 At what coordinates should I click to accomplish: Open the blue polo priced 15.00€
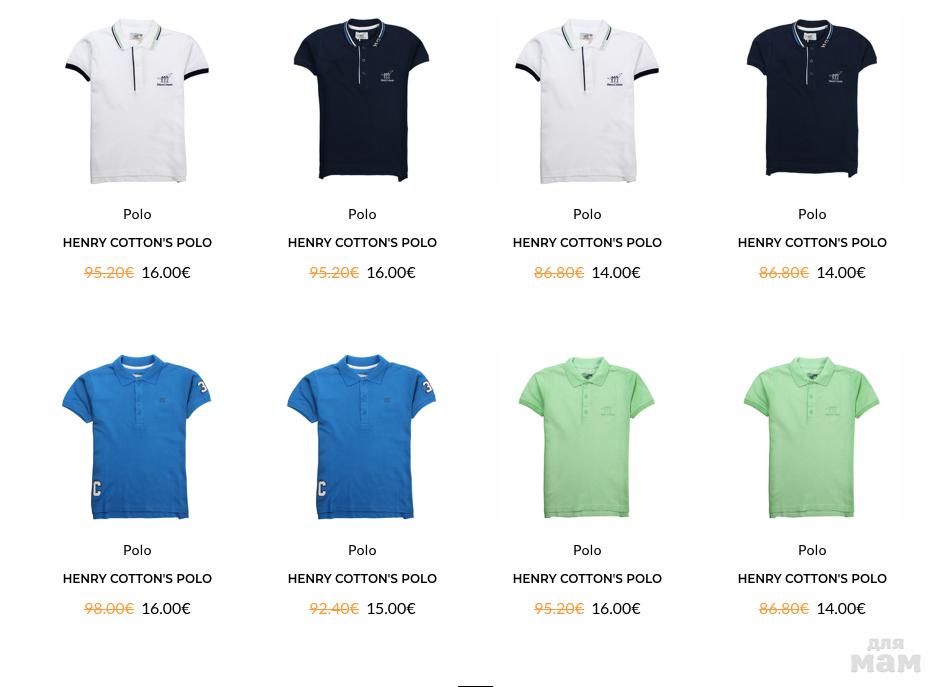tap(362, 437)
